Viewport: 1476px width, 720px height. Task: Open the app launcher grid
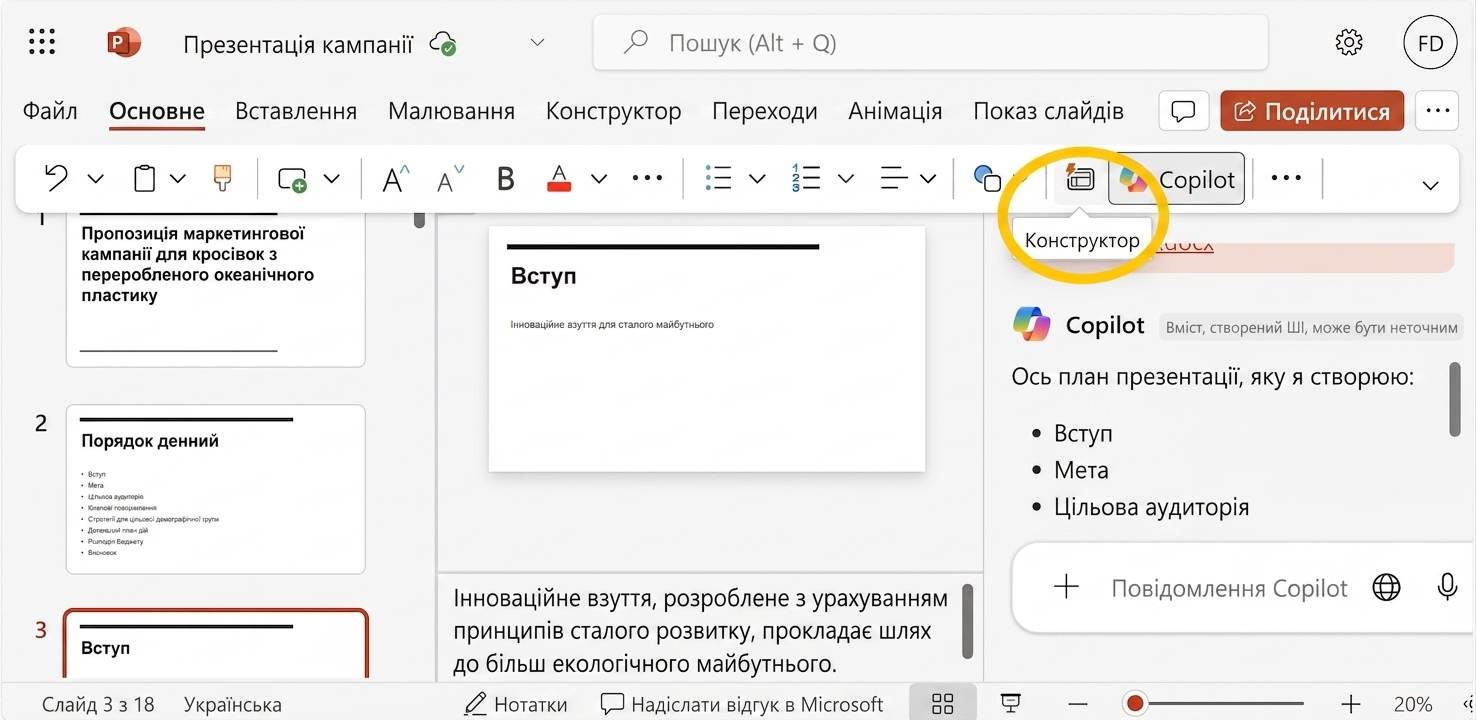(42, 42)
